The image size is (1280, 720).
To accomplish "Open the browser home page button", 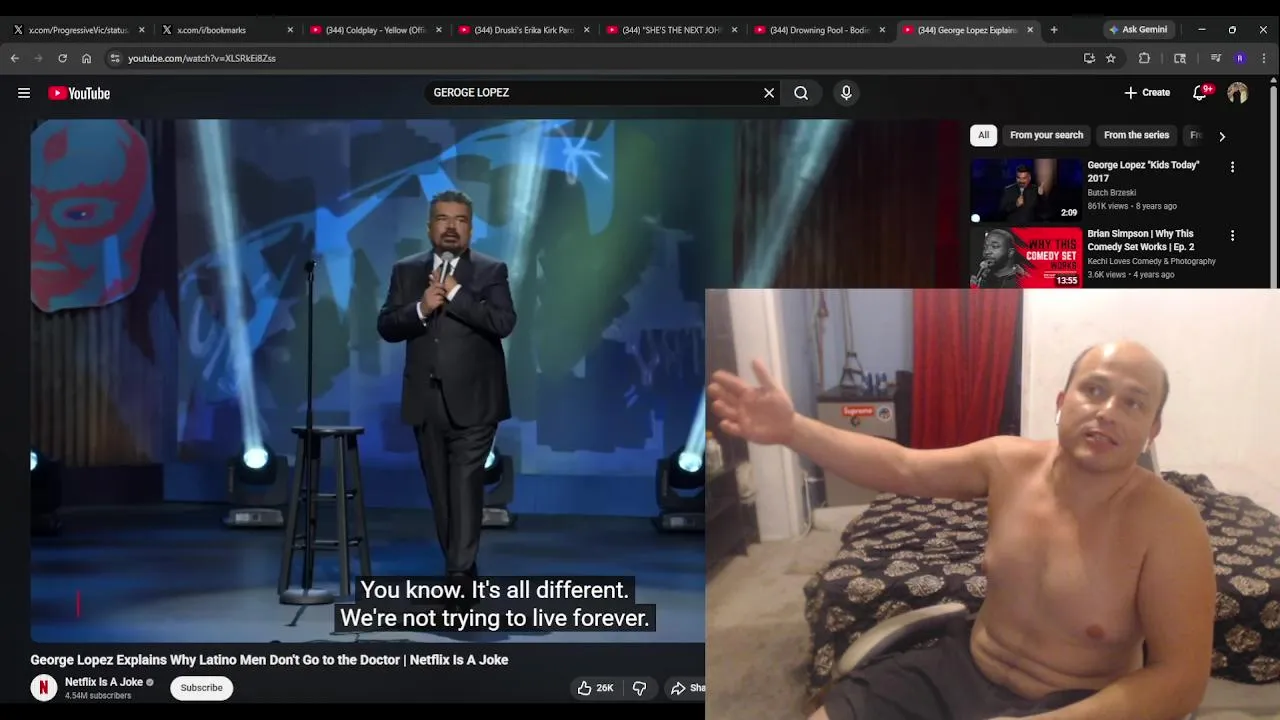I will (86, 58).
